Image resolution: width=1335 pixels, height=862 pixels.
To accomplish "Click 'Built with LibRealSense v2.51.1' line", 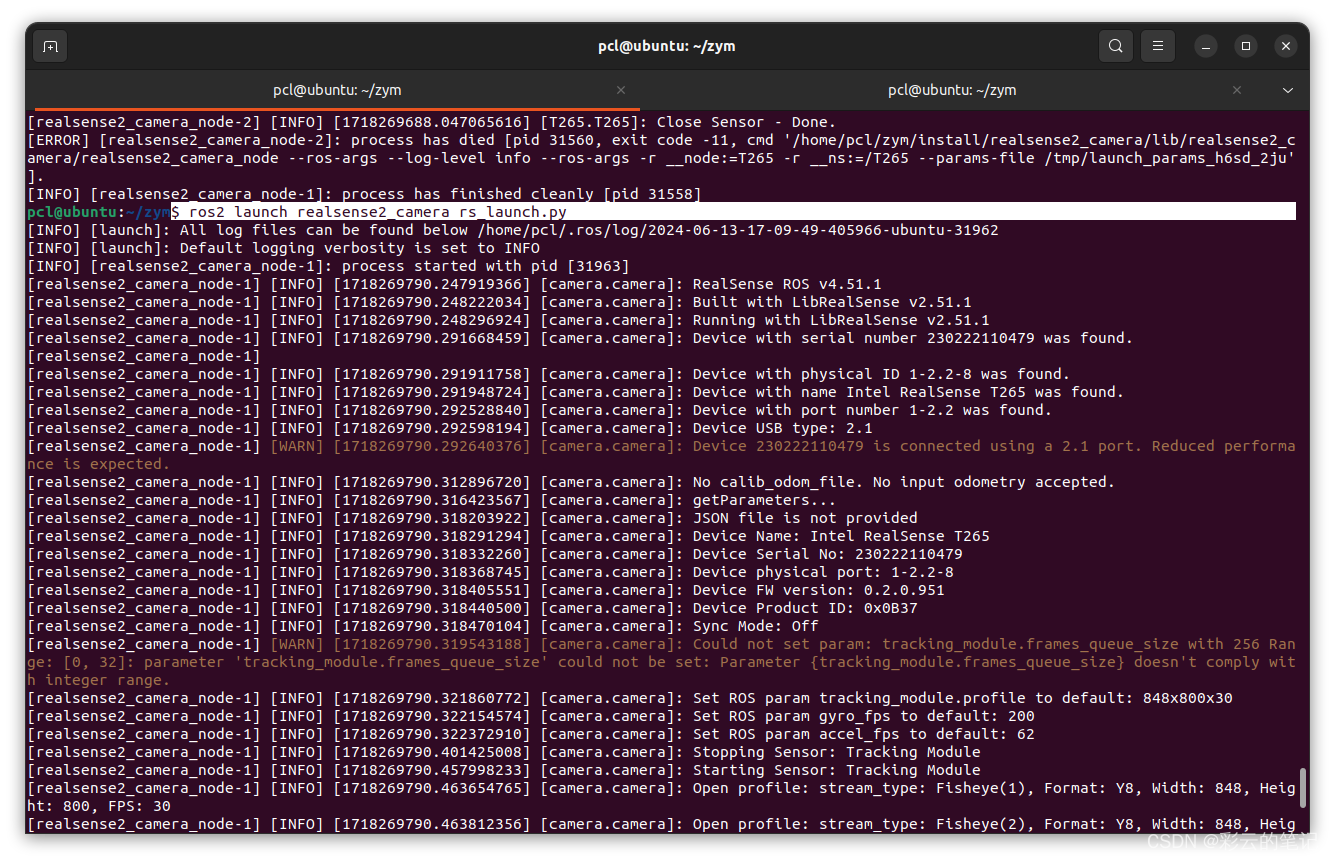I will pos(499,302).
